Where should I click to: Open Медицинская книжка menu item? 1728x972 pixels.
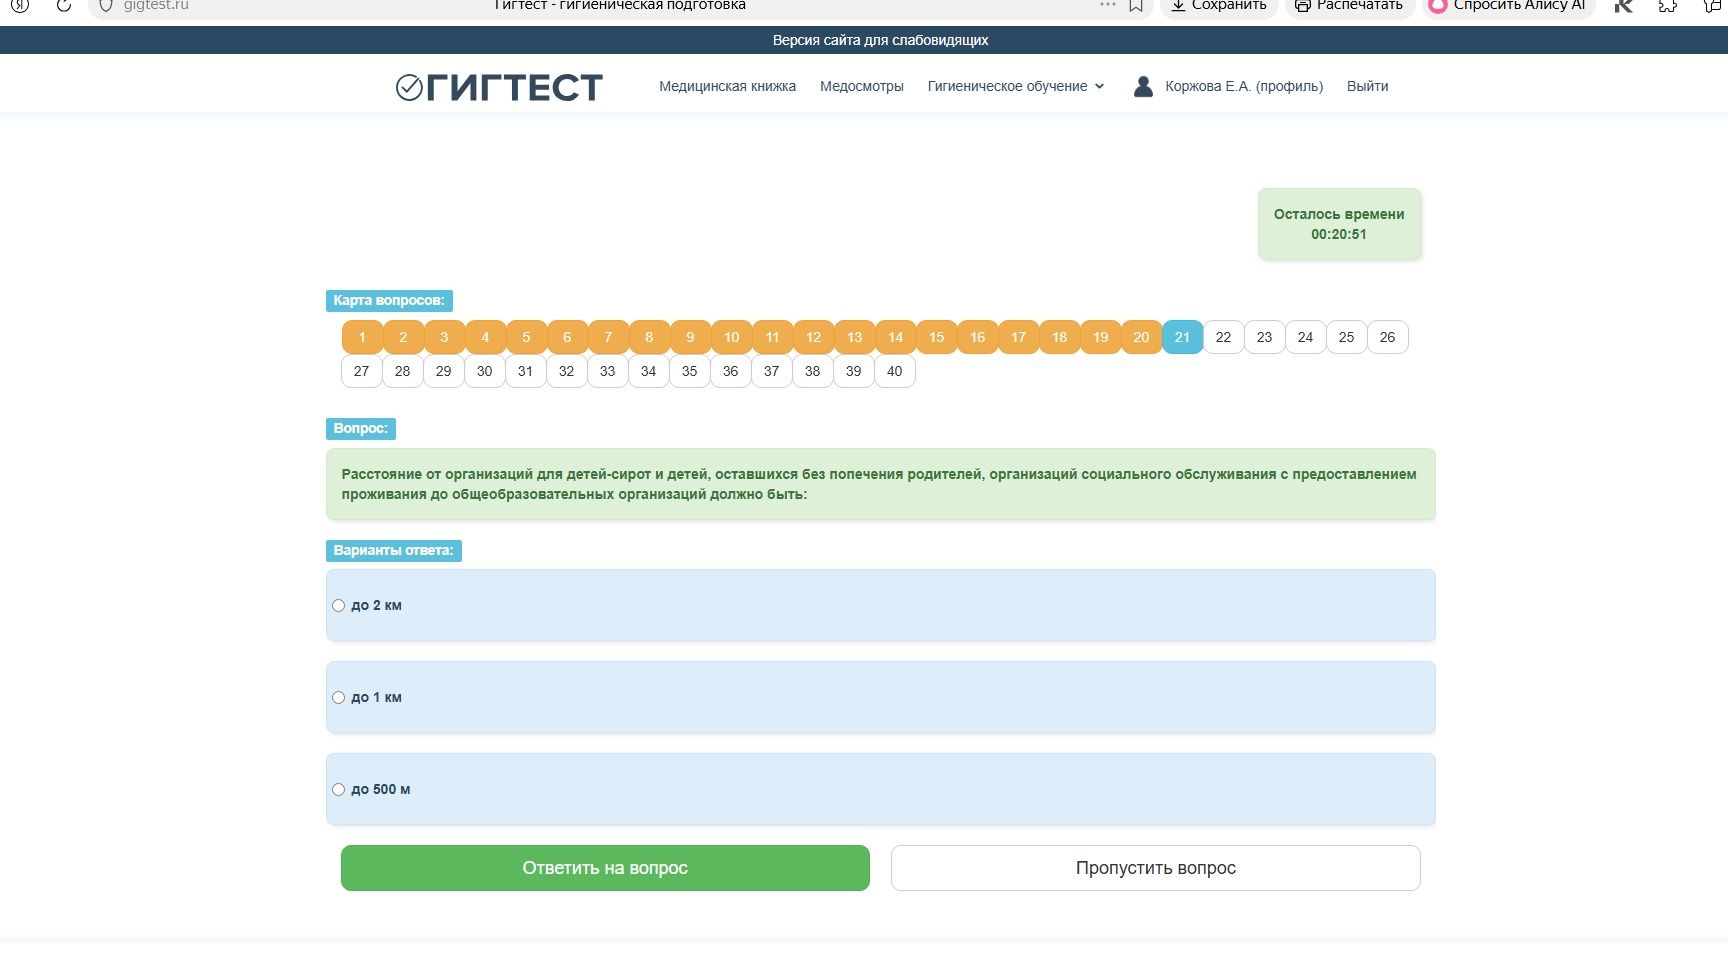pos(727,86)
